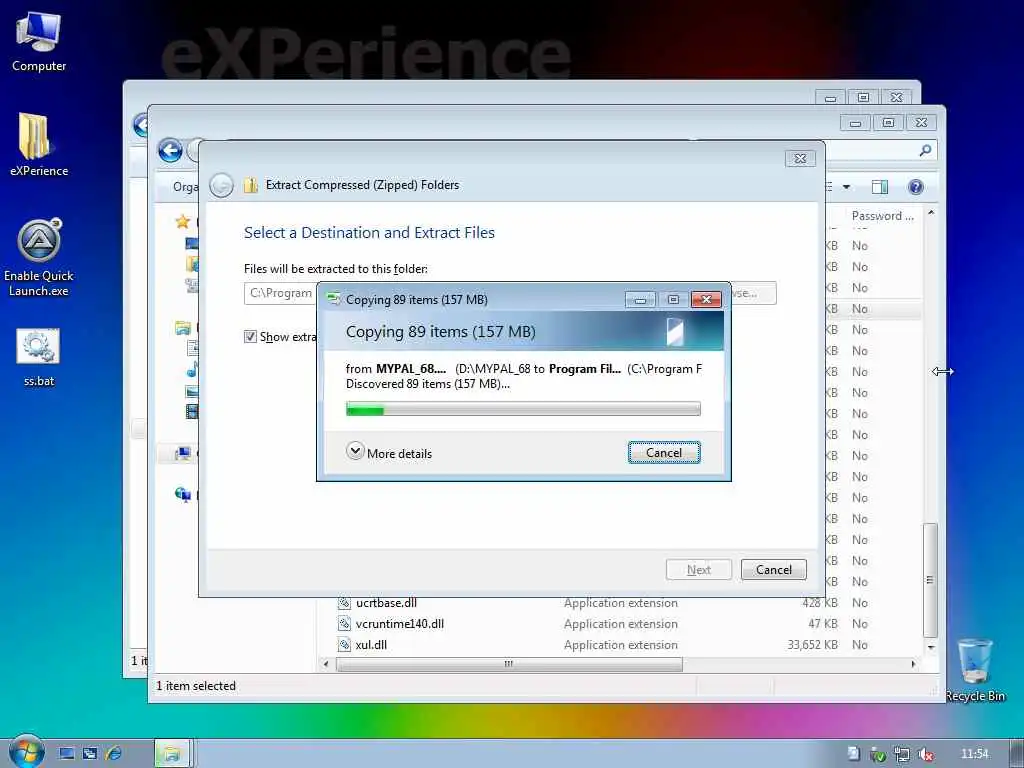
Task: Click the scroll right arrow of file list
Action: click(x=913, y=664)
